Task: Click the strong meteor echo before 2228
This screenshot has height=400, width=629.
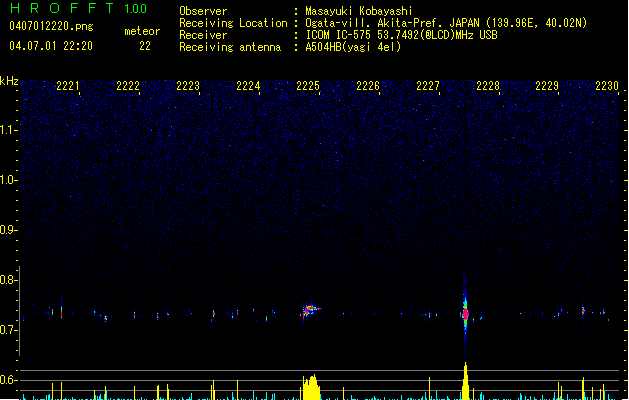Action: click(x=465, y=314)
